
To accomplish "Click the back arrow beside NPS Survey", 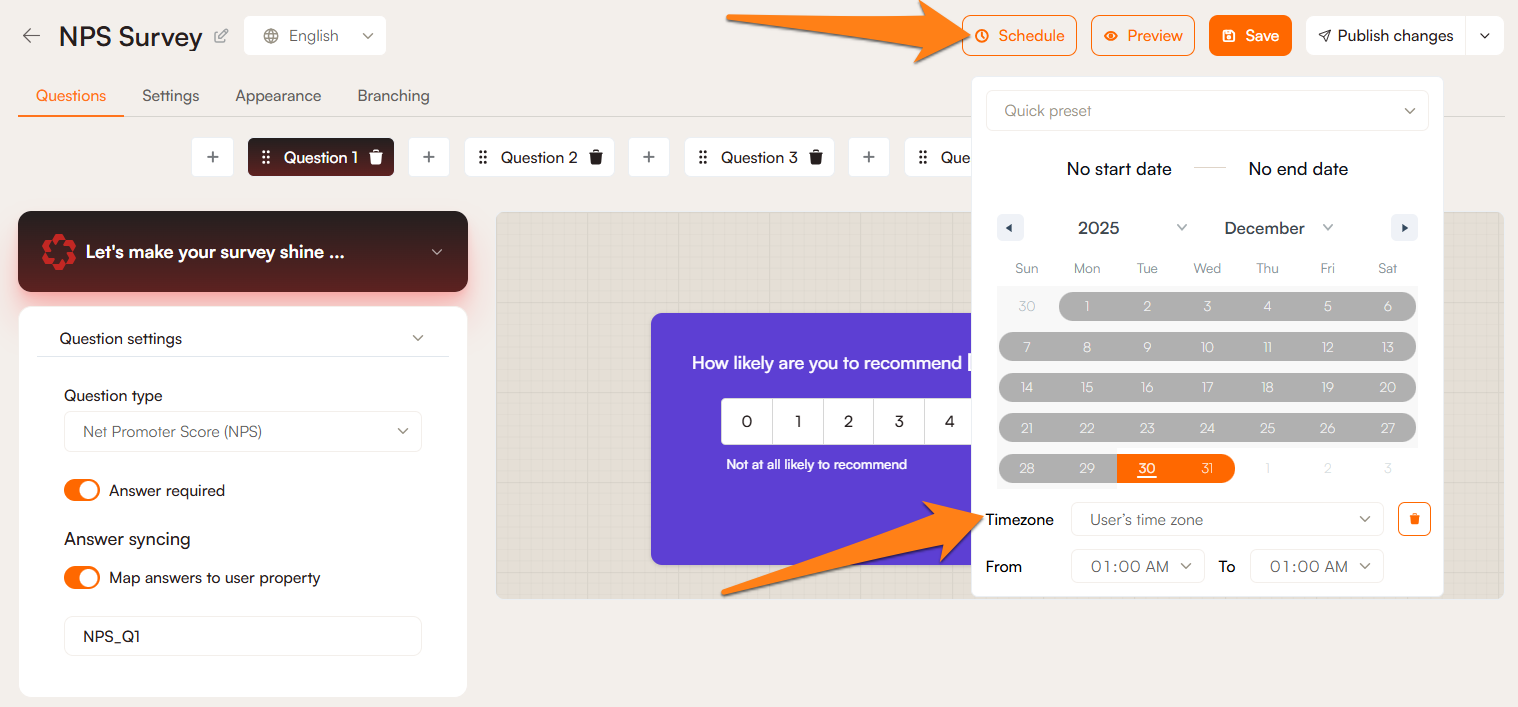I will [x=32, y=36].
